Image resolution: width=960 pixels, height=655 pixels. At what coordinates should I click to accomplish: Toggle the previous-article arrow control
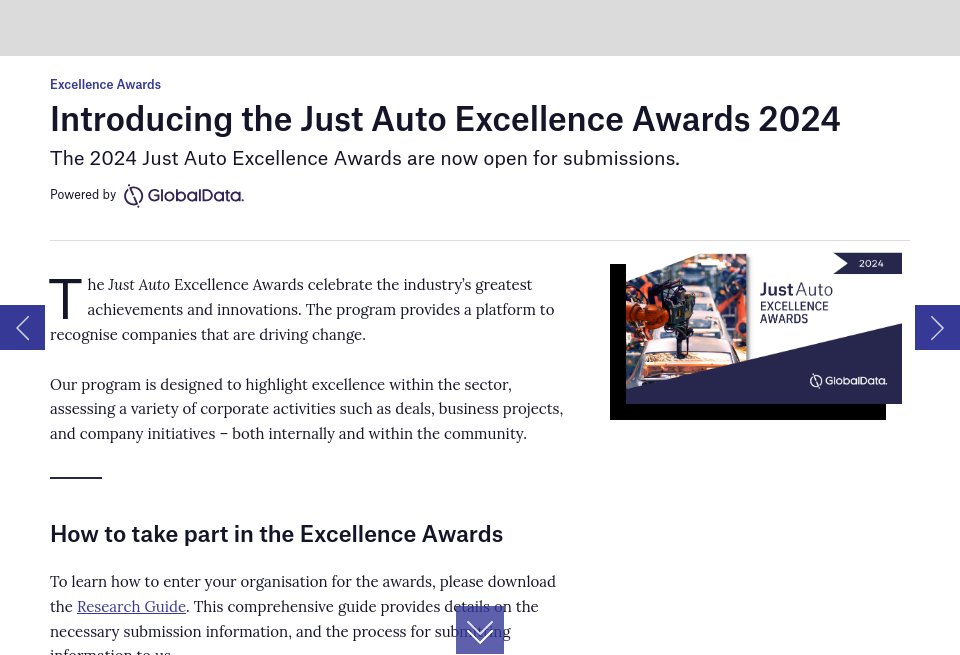coord(22,327)
